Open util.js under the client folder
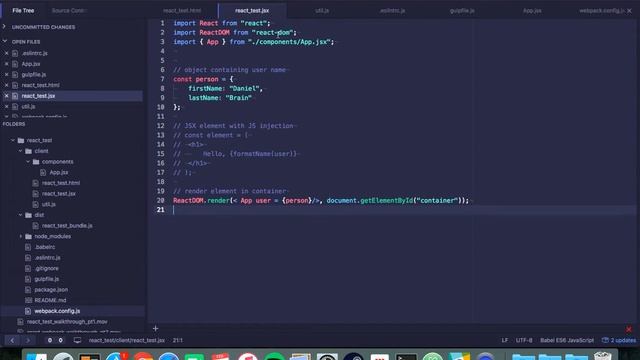The image size is (640, 360). (49, 204)
